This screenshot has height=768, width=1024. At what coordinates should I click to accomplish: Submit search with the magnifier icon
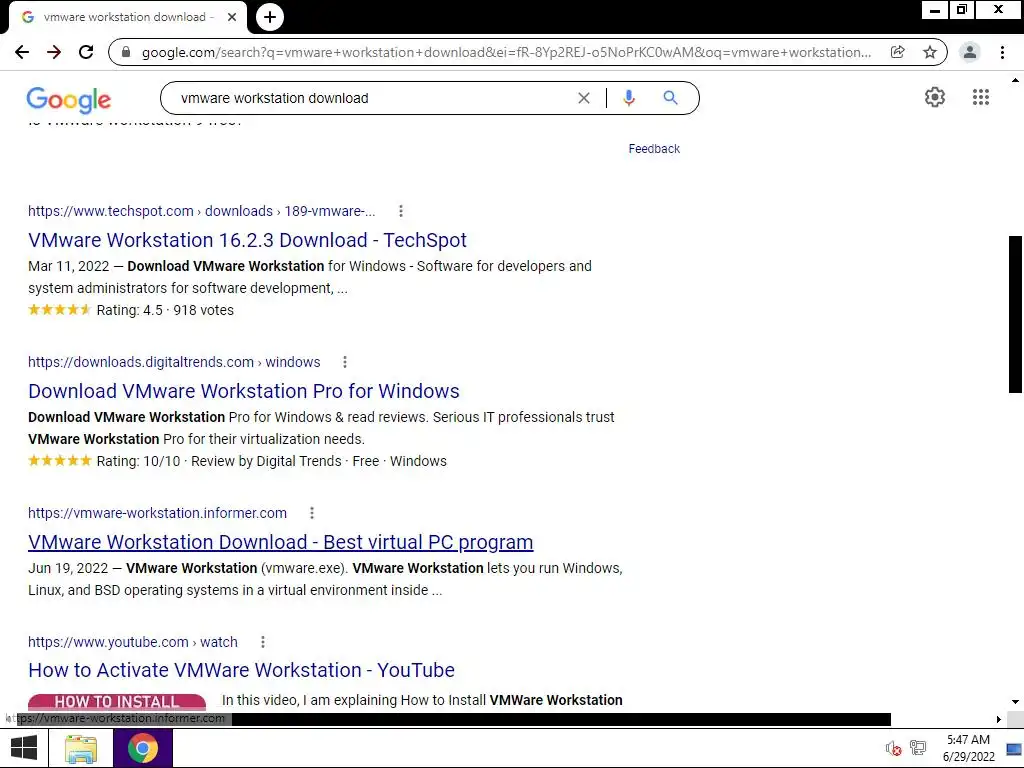671,98
